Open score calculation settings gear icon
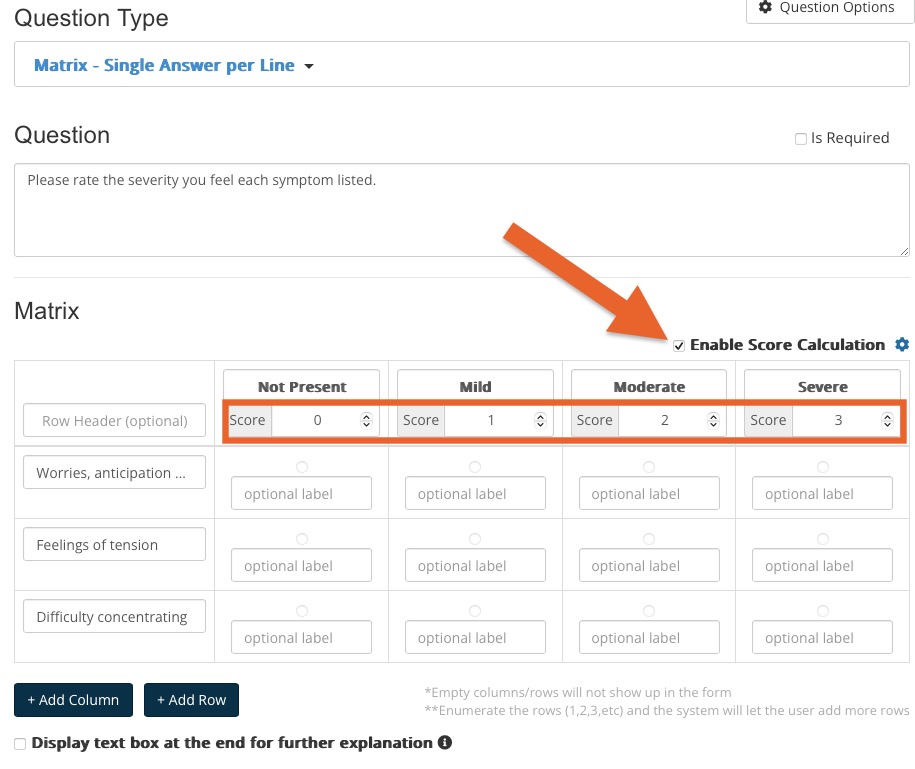The height and width of the screenshot is (769, 915). point(902,344)
